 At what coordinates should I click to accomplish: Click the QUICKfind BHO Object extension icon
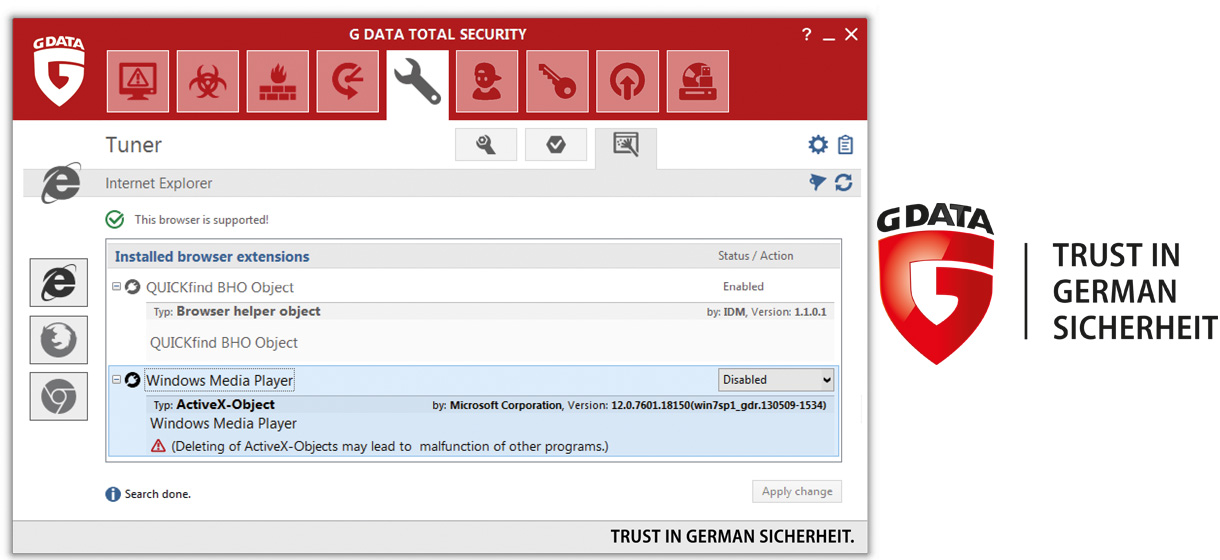pos(132,287)
